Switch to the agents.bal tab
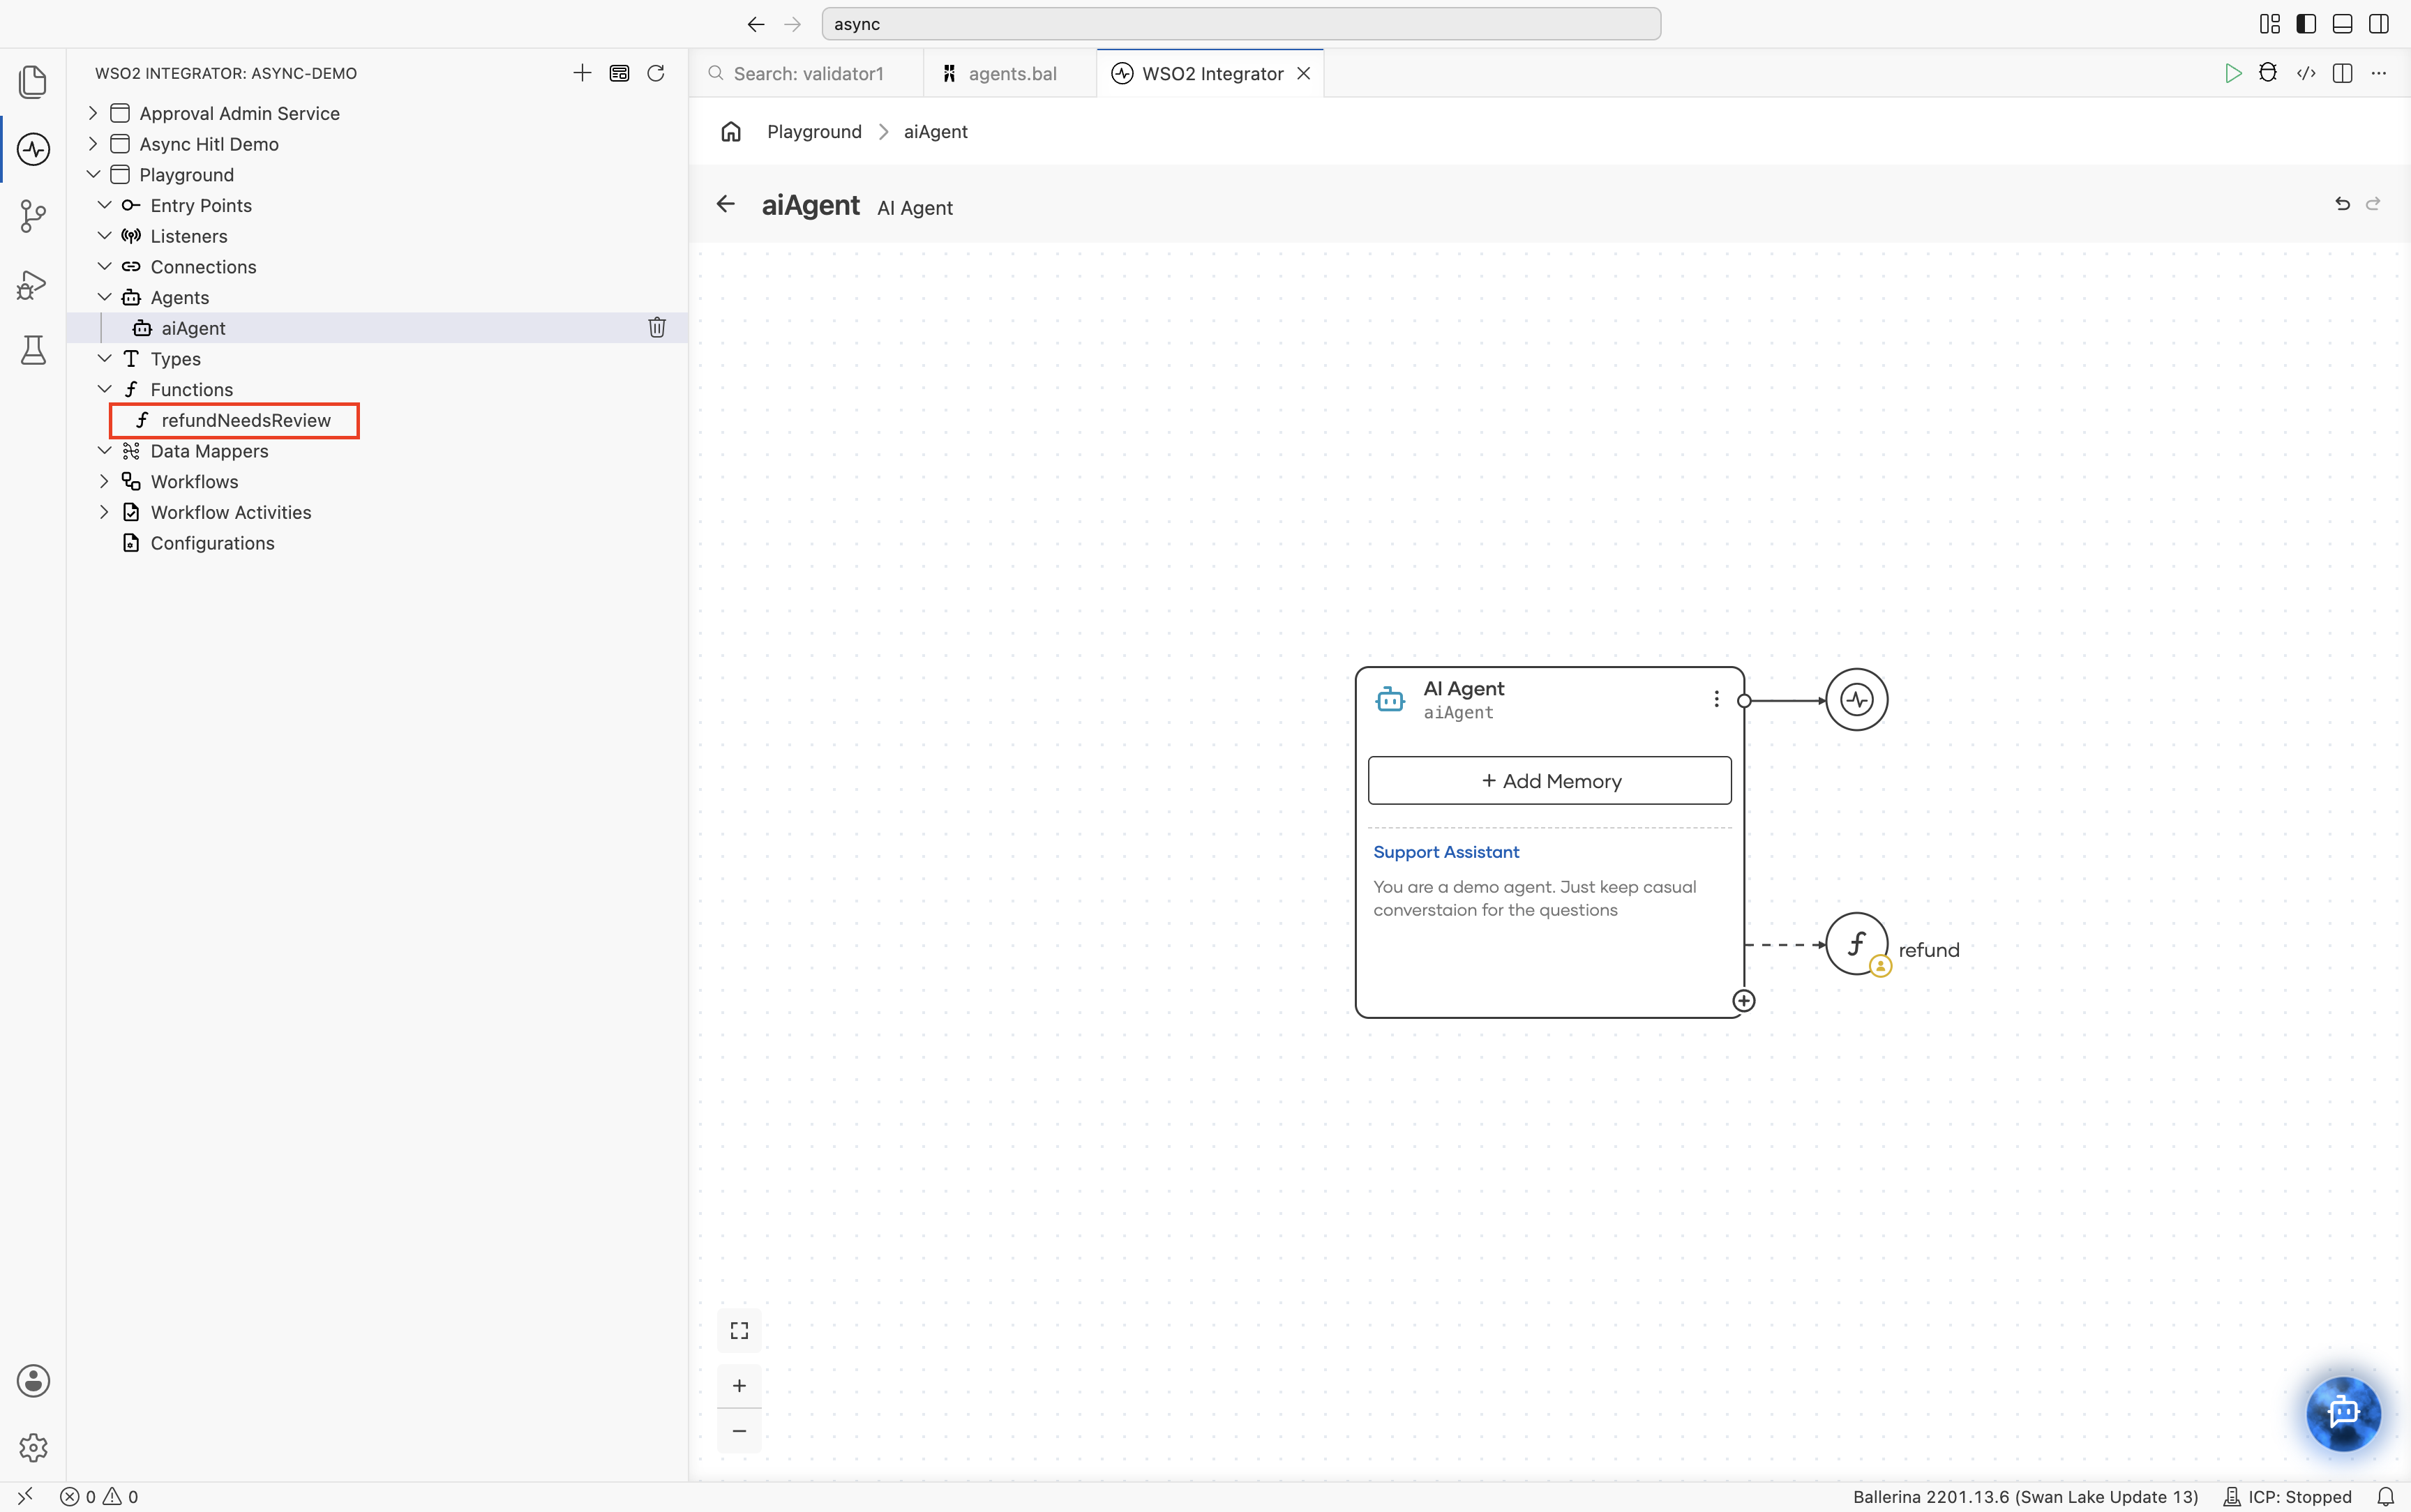Image resolution: width=2411 pixels, height=1512 pixels. (1010, 73)
